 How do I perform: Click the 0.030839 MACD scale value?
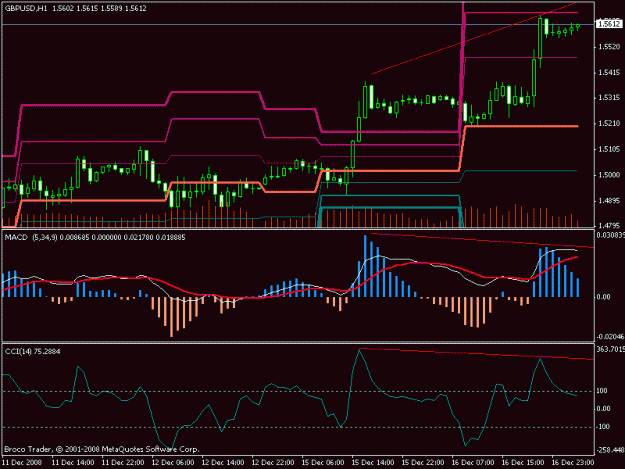point(610,235)
